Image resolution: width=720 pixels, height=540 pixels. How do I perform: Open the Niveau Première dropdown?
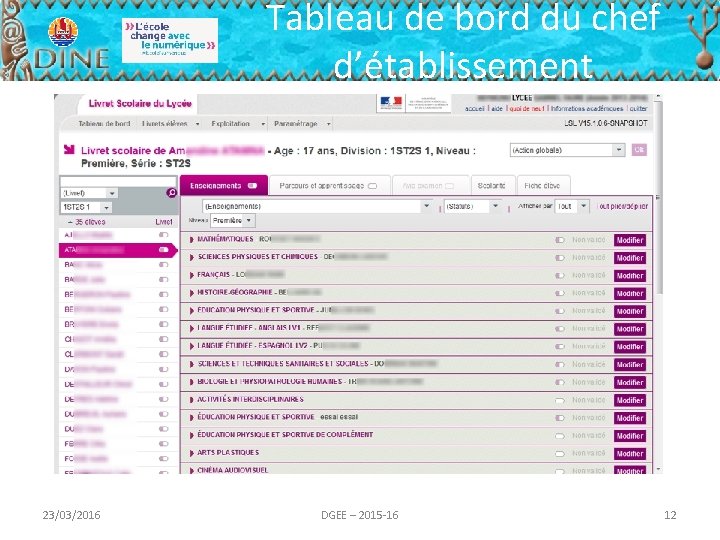(x=233, y=221)
